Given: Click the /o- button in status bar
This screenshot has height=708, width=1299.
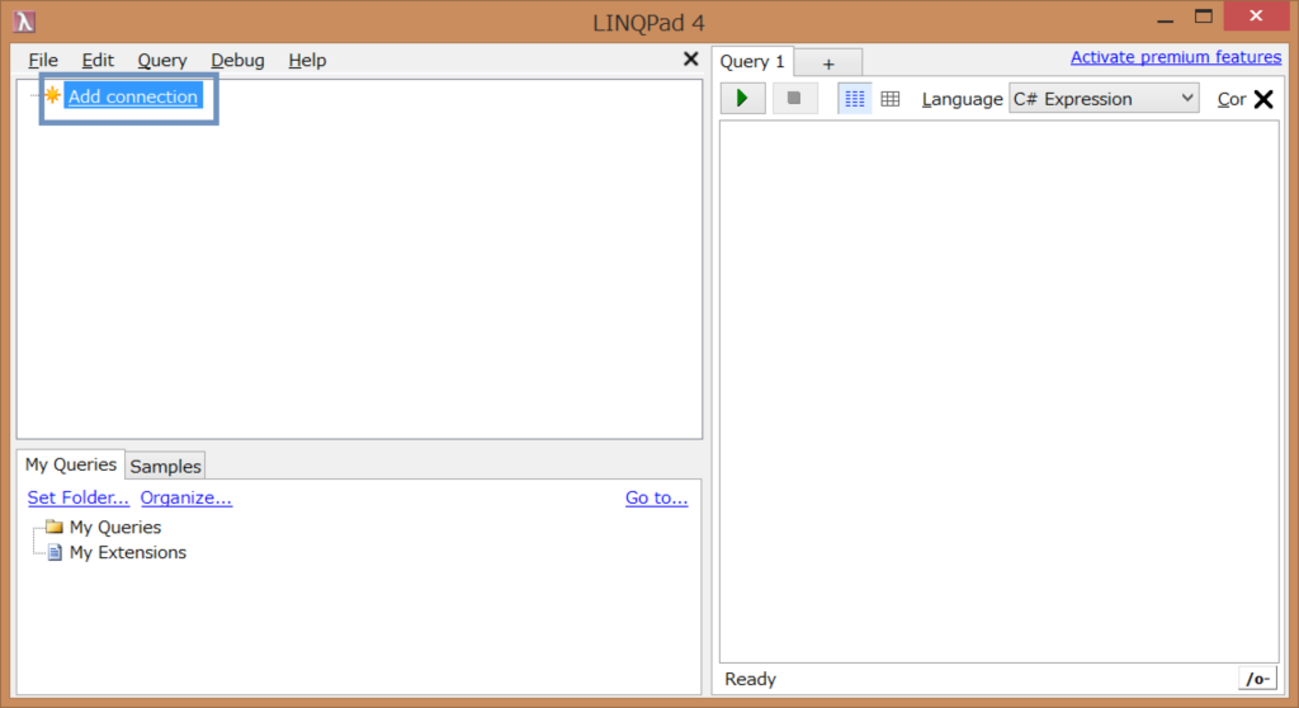Looking at the screenshot, I should click(1257, 679).
